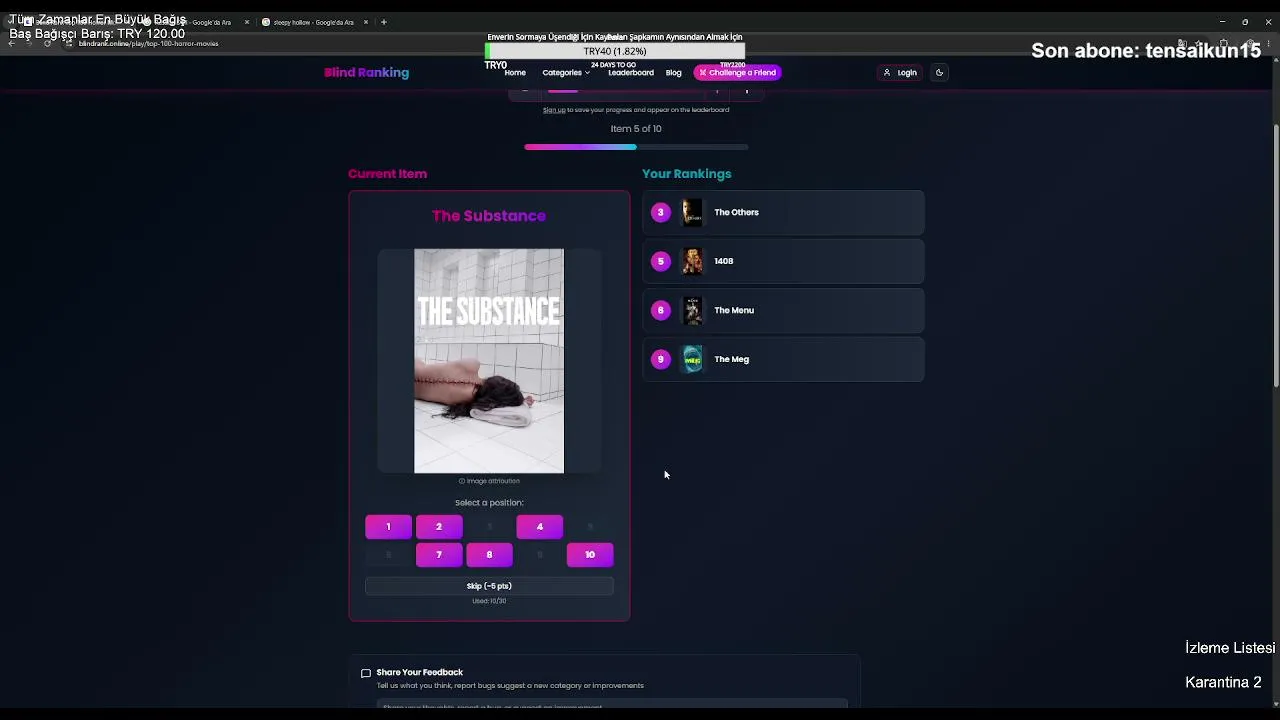This screenshot has width=1280, height=720.
Task: Click the 1408 poster thumbnail
Action: pos(692,261)
